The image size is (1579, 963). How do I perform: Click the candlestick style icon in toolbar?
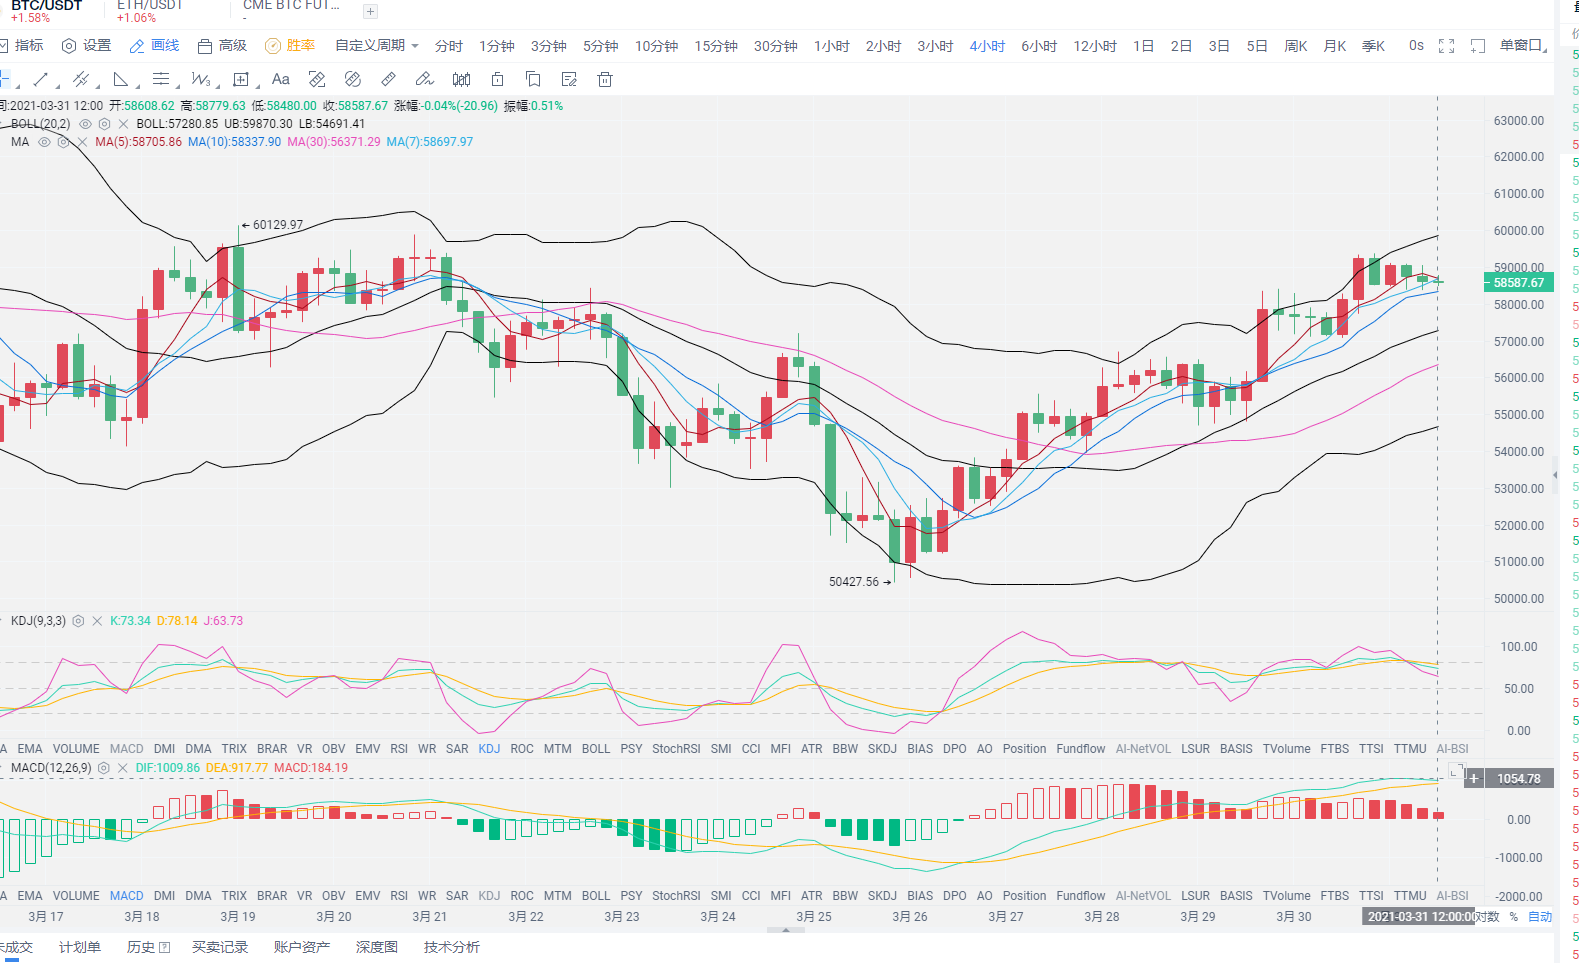tap(461, 79)
